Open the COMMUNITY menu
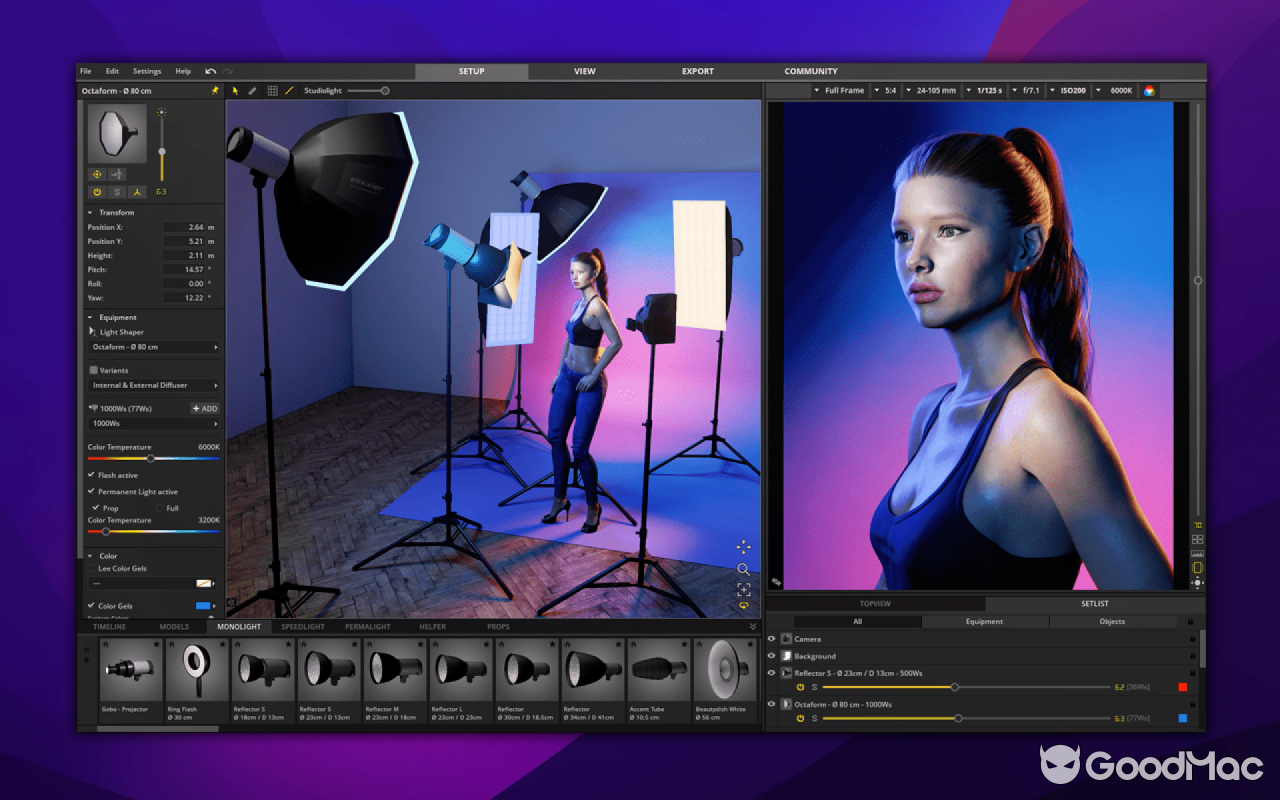 pyautogui.click(x=811, y=71)
